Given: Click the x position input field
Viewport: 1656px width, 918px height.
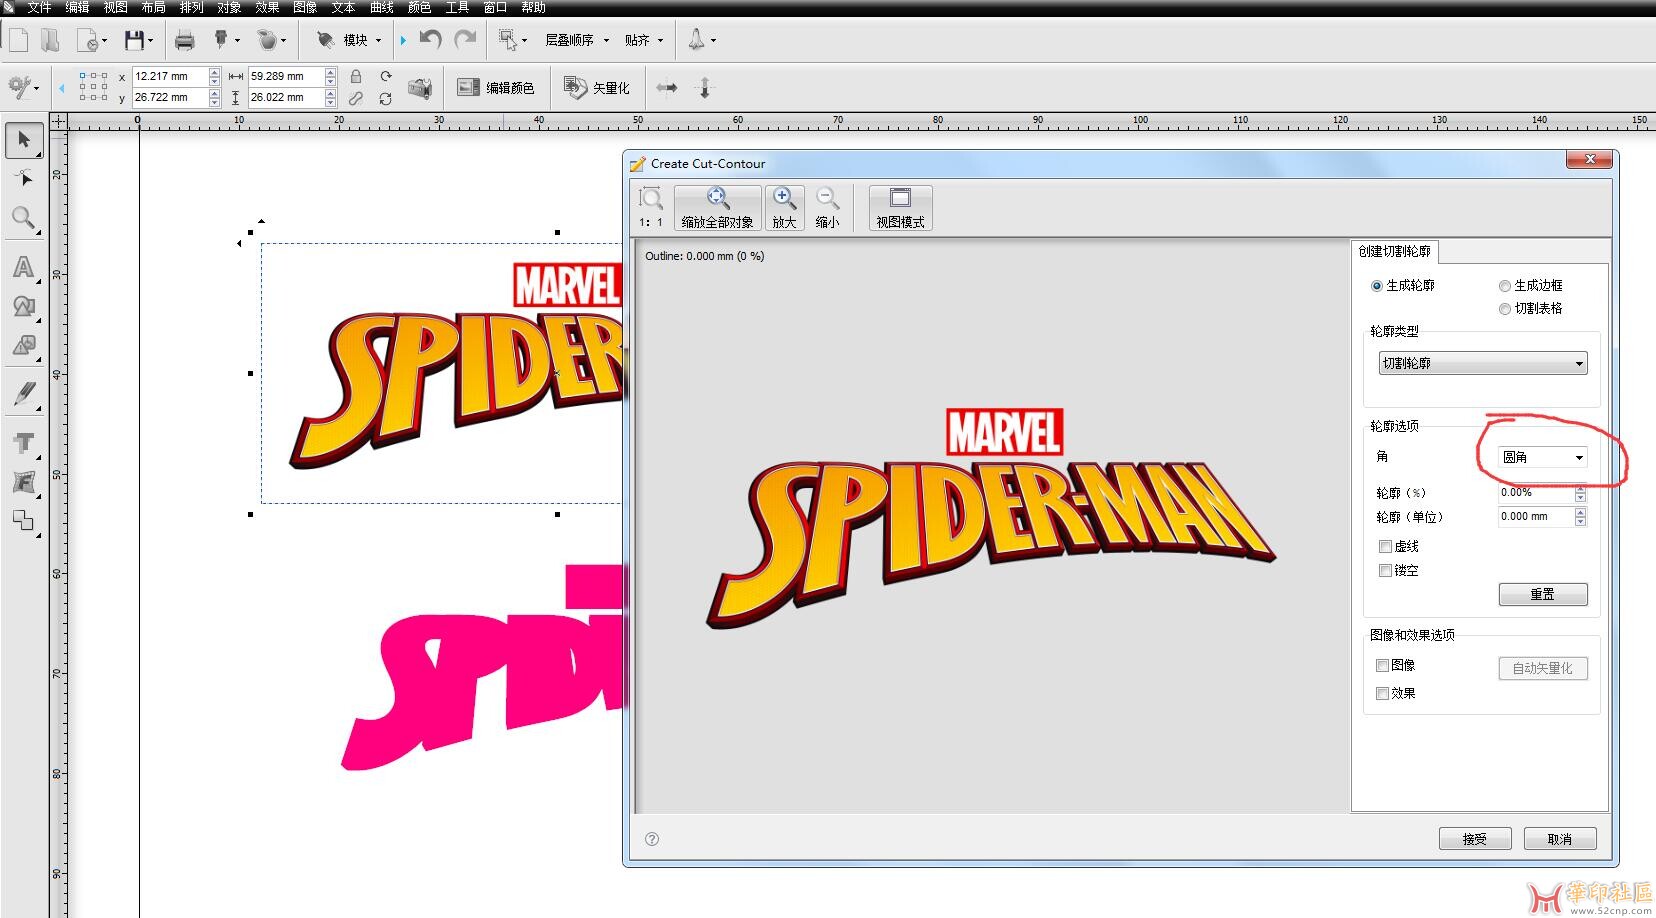Looking at the screenshot, I should [x=170, y=76].
